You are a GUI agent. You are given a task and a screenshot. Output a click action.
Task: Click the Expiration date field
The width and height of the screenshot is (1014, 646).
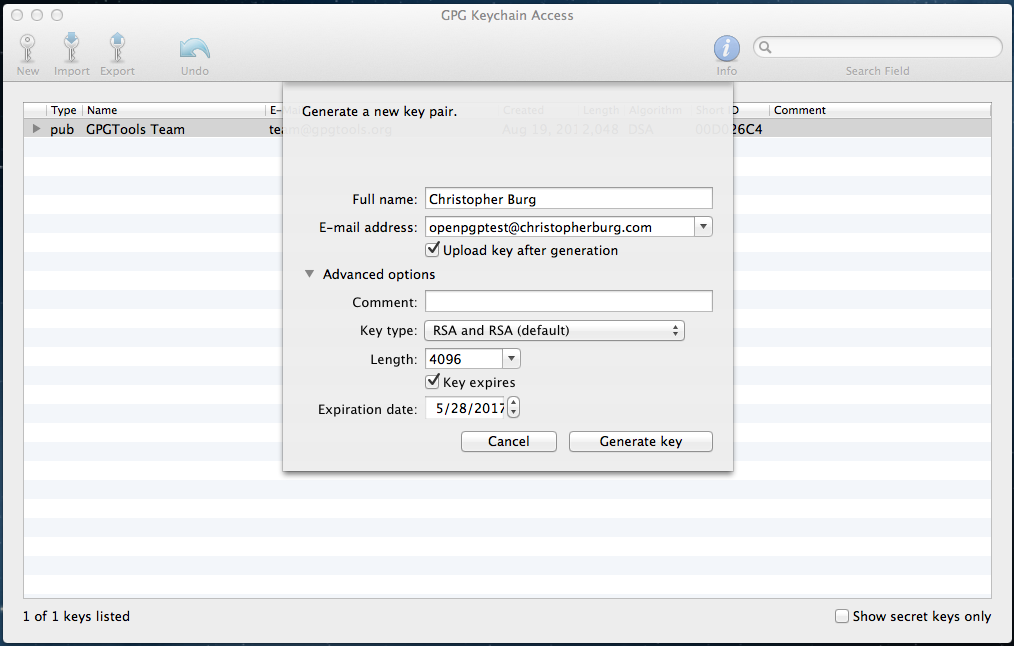coord(465,408)
